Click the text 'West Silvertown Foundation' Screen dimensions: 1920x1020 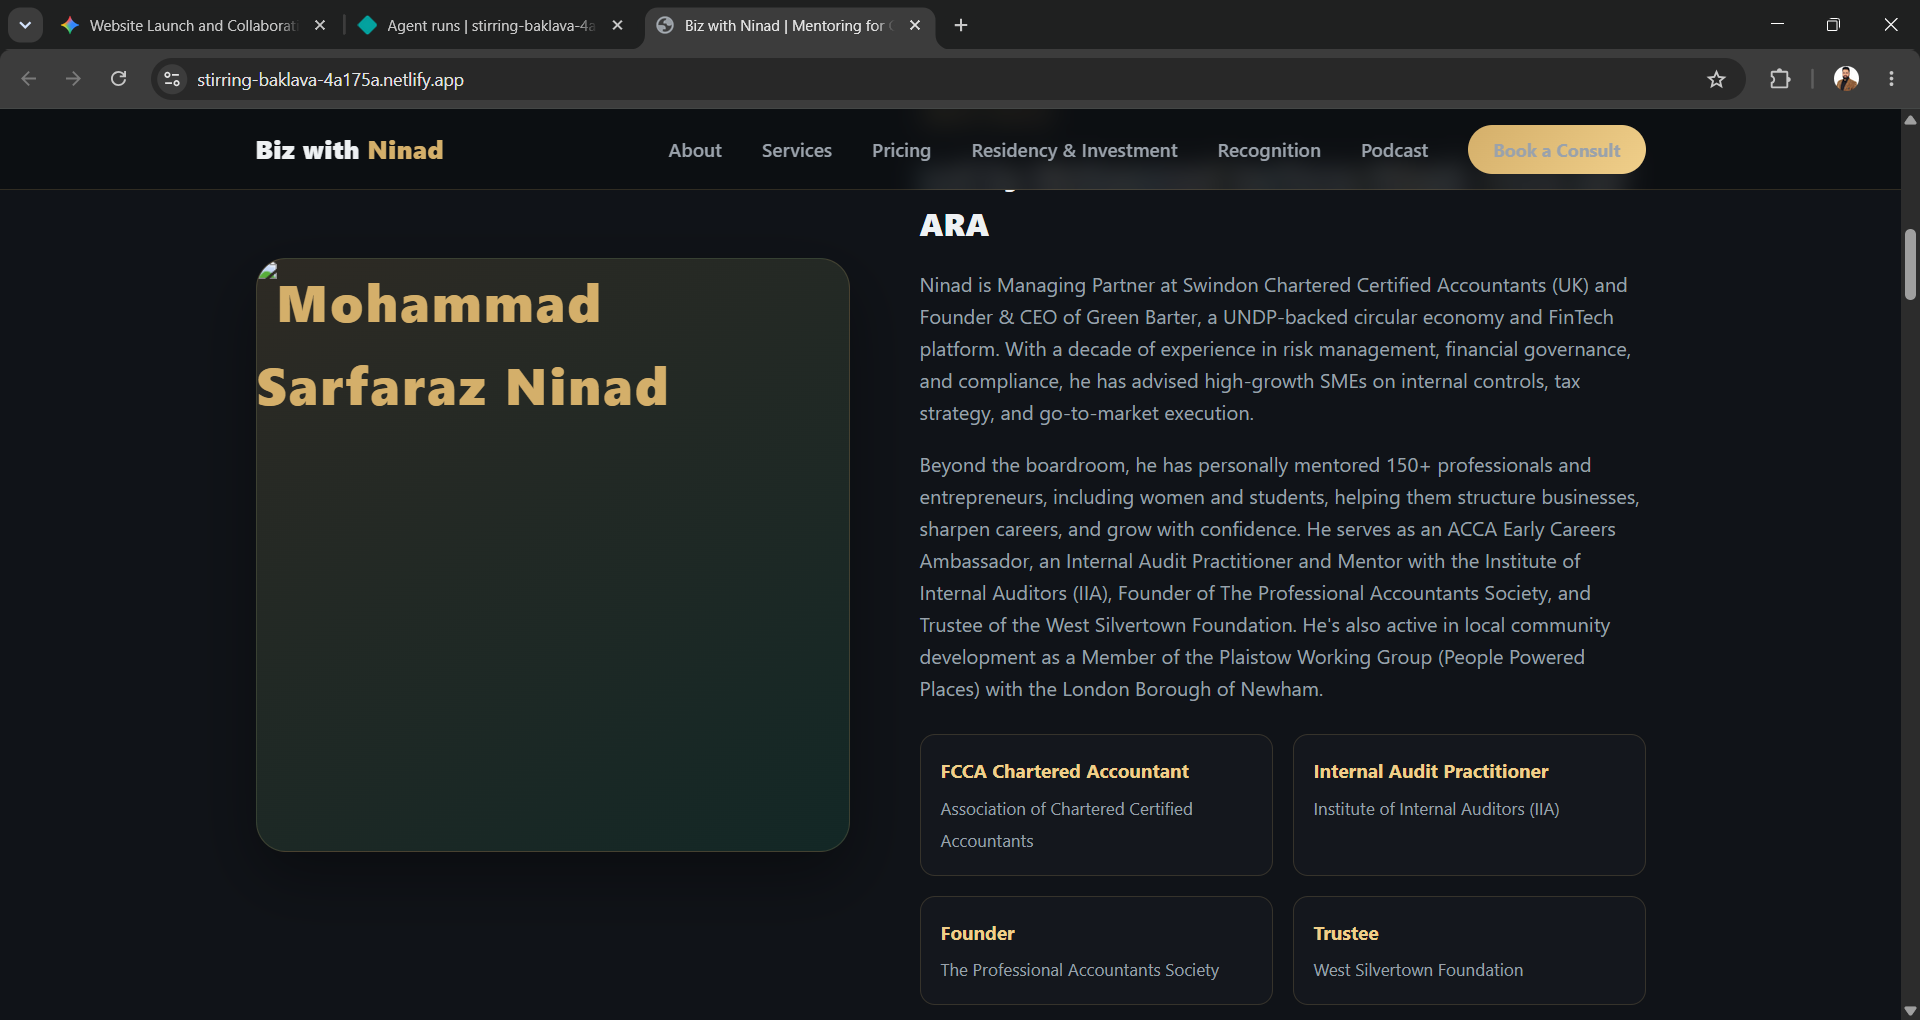(1418, 970)
